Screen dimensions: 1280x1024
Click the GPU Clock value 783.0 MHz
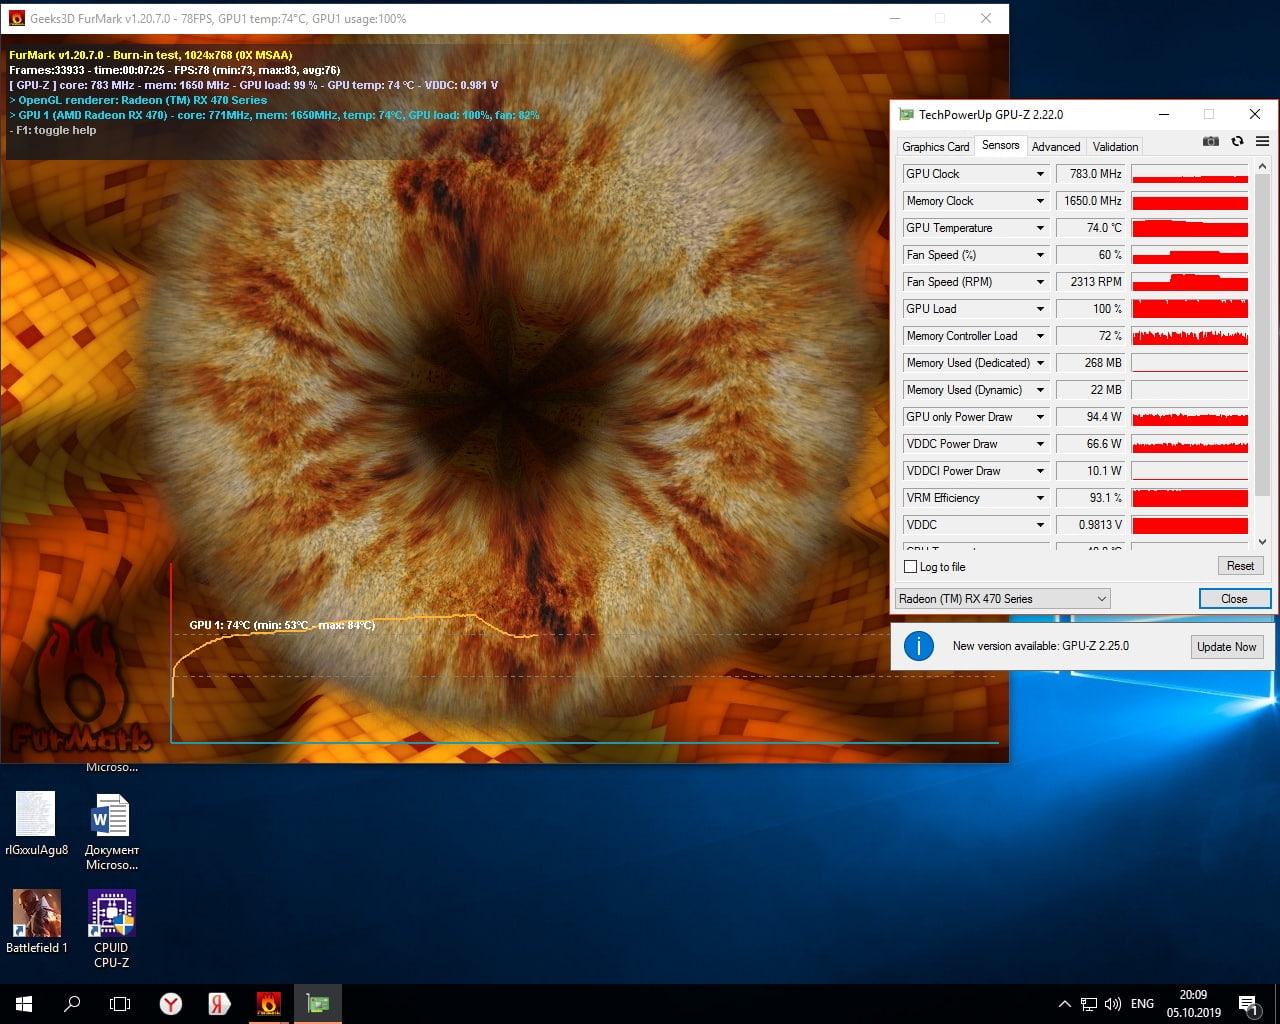coord(1091,174)
